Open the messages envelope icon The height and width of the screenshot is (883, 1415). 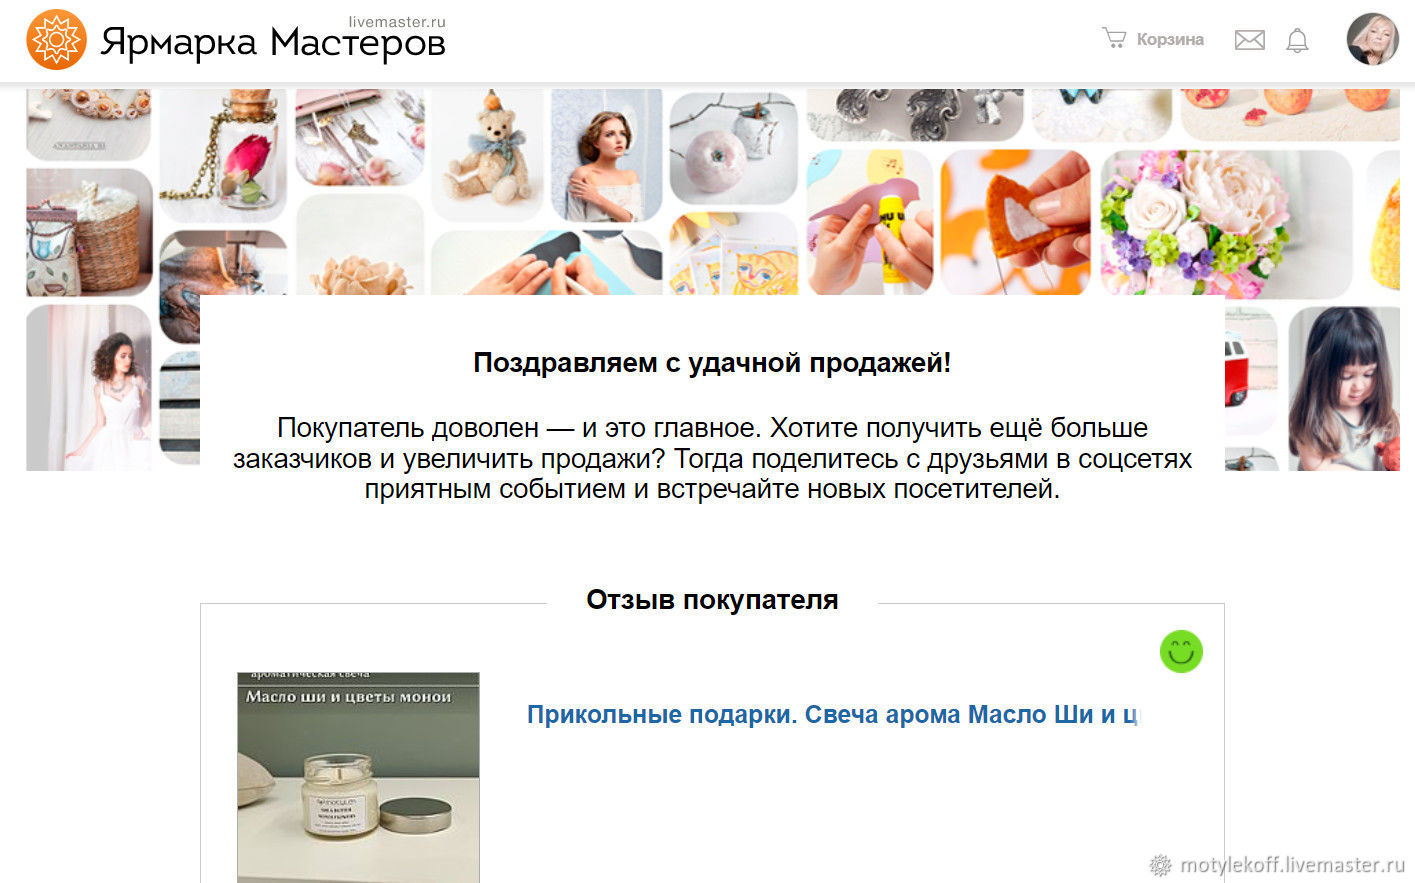[1249, 40]
